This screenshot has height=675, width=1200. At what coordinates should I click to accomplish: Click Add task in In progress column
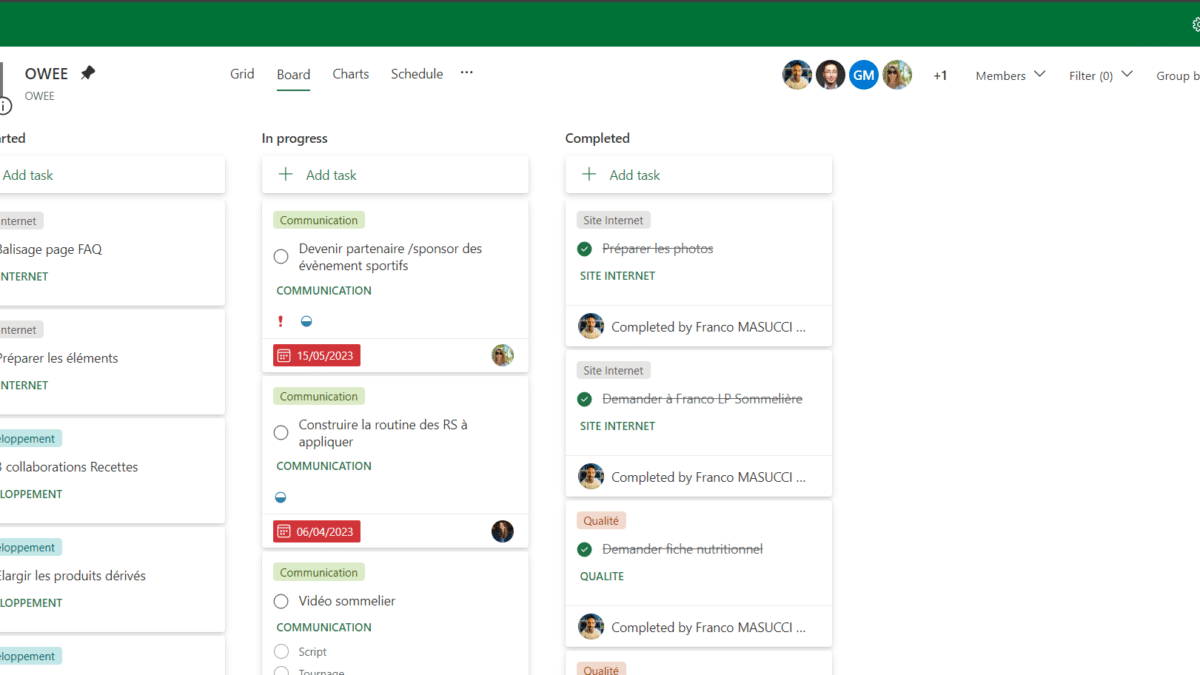click(x=331, y=175)
